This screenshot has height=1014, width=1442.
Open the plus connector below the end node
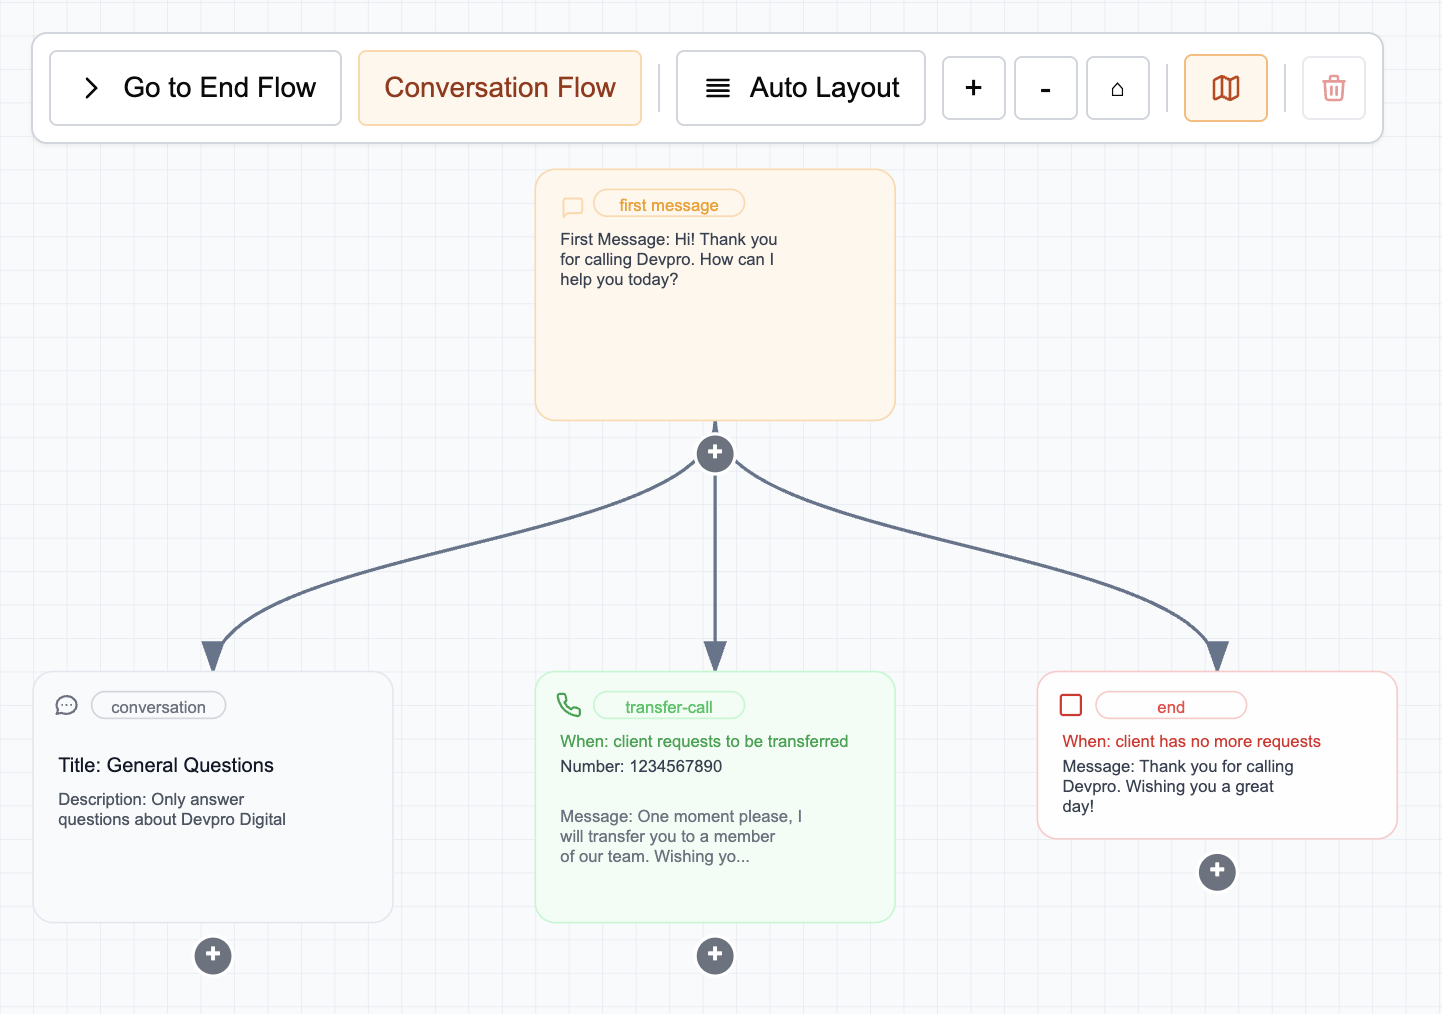click(1217, 872)
